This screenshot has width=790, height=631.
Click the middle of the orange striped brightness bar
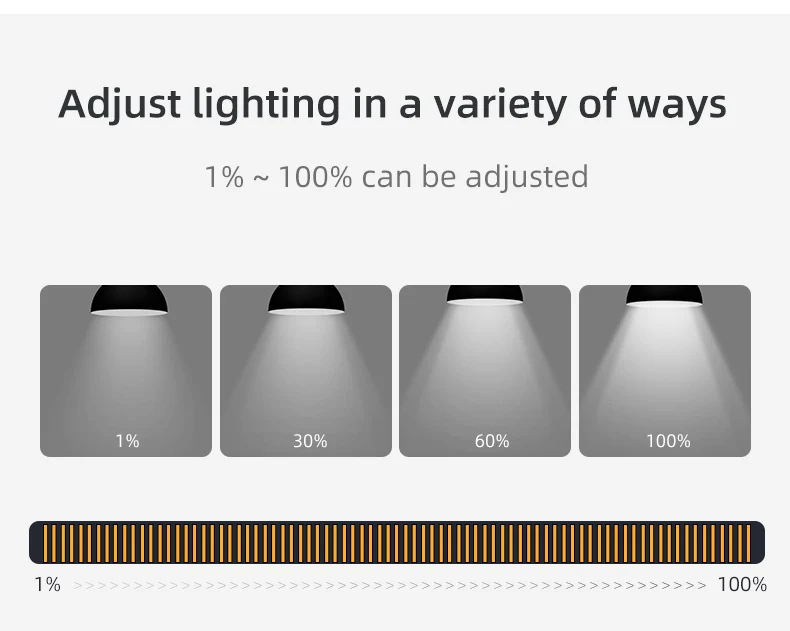pyautogui.click(x=397, y=541)
